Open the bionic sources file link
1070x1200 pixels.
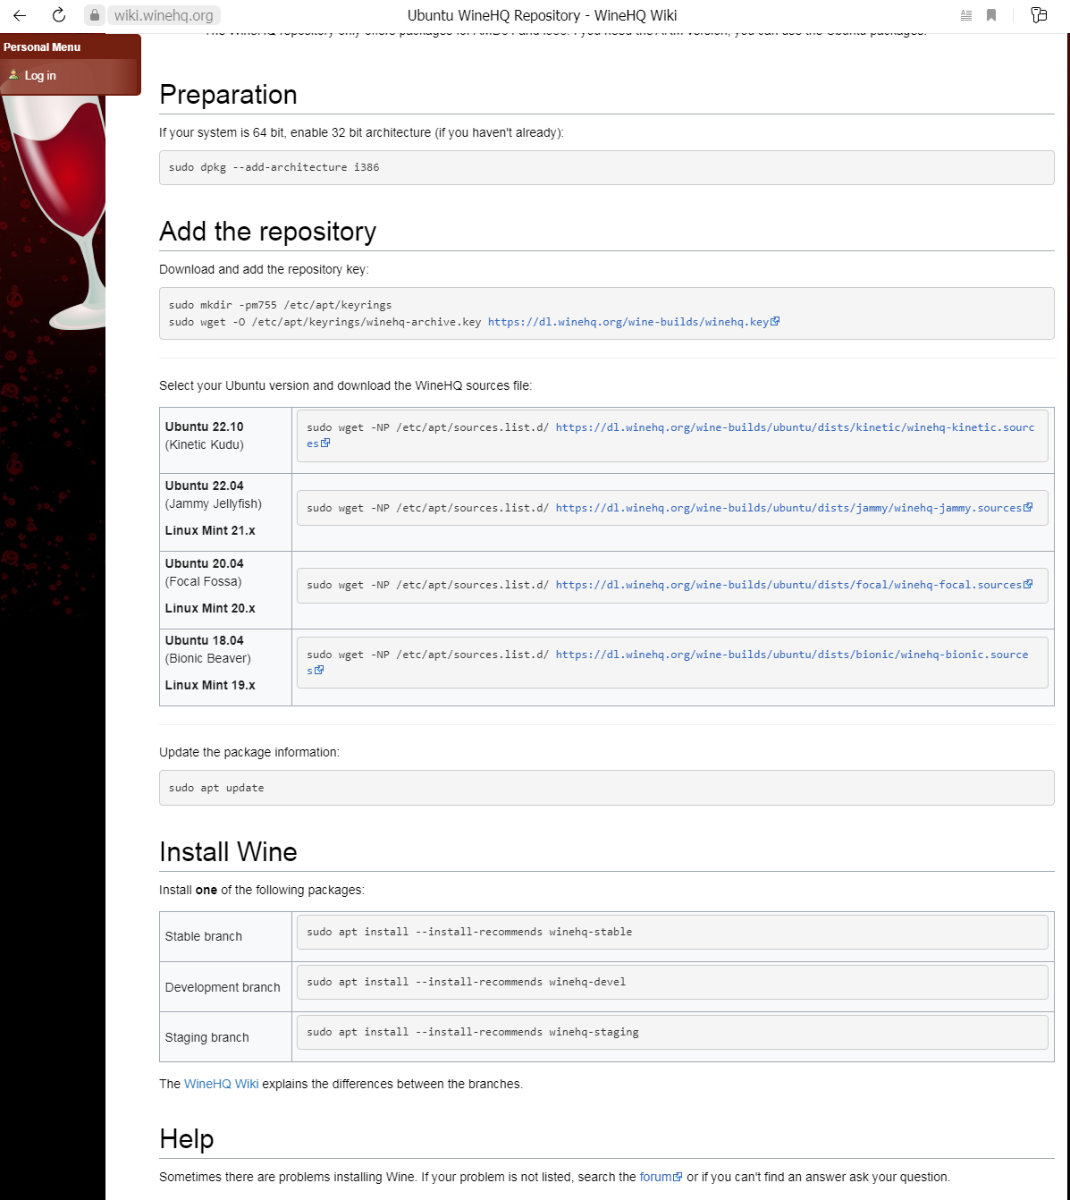click(791, 654)
